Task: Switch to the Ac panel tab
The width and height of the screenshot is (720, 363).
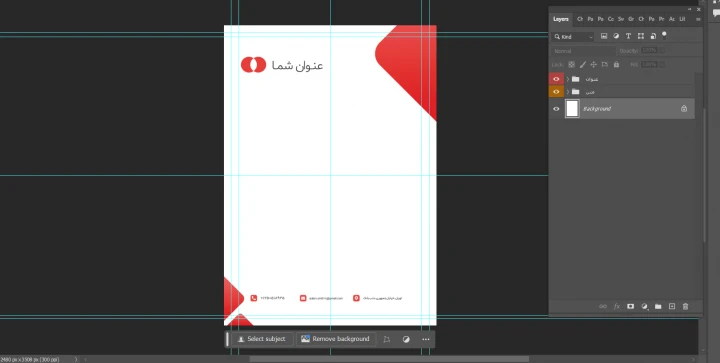Action: (672, 19)
